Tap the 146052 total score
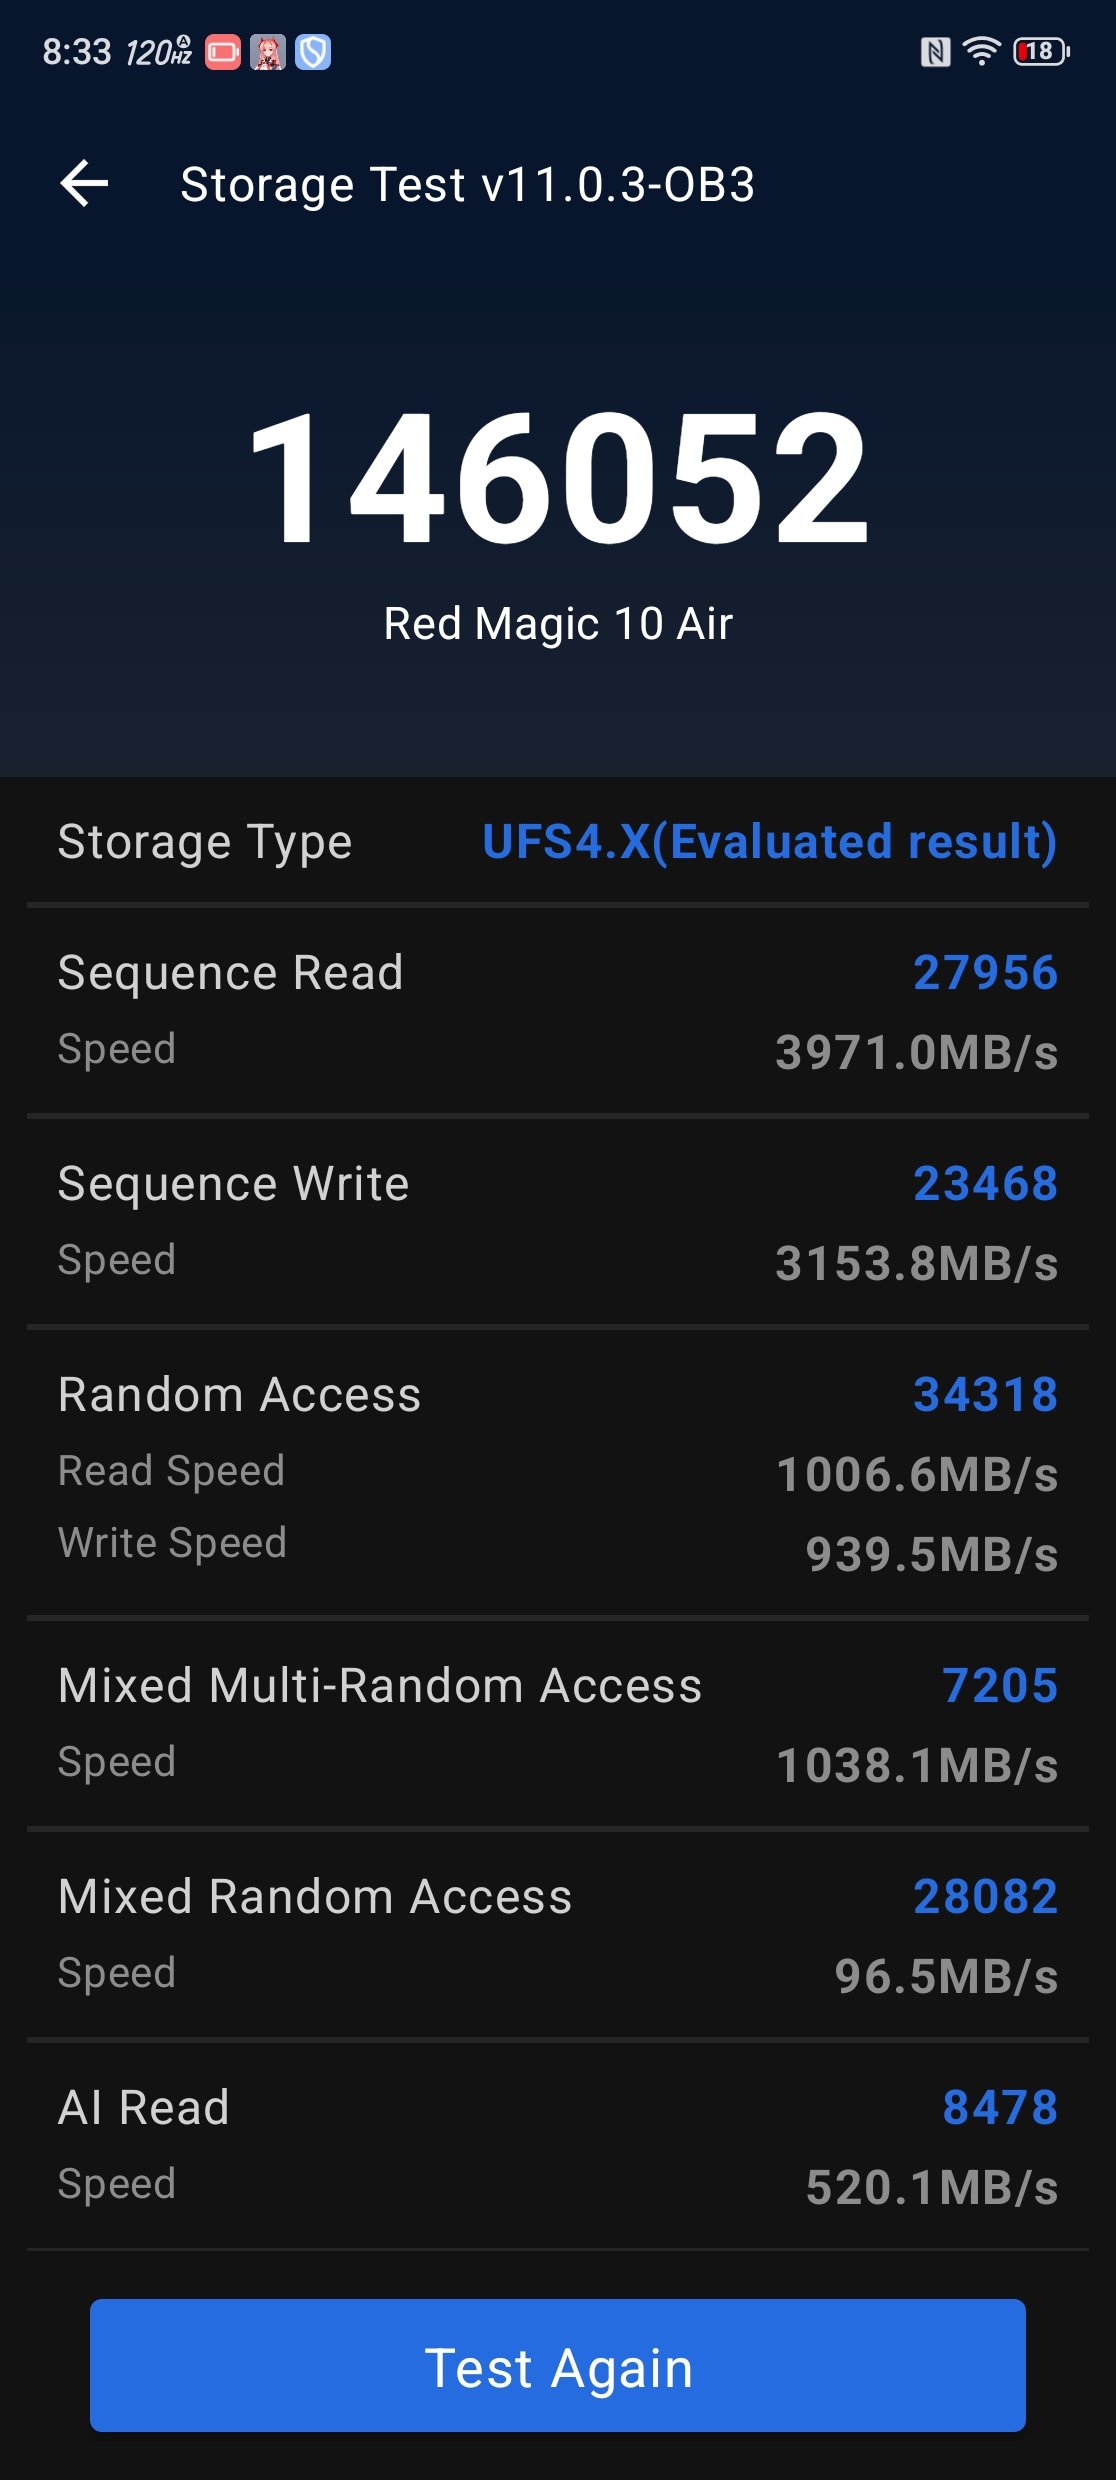 click(x=558, y=478)
